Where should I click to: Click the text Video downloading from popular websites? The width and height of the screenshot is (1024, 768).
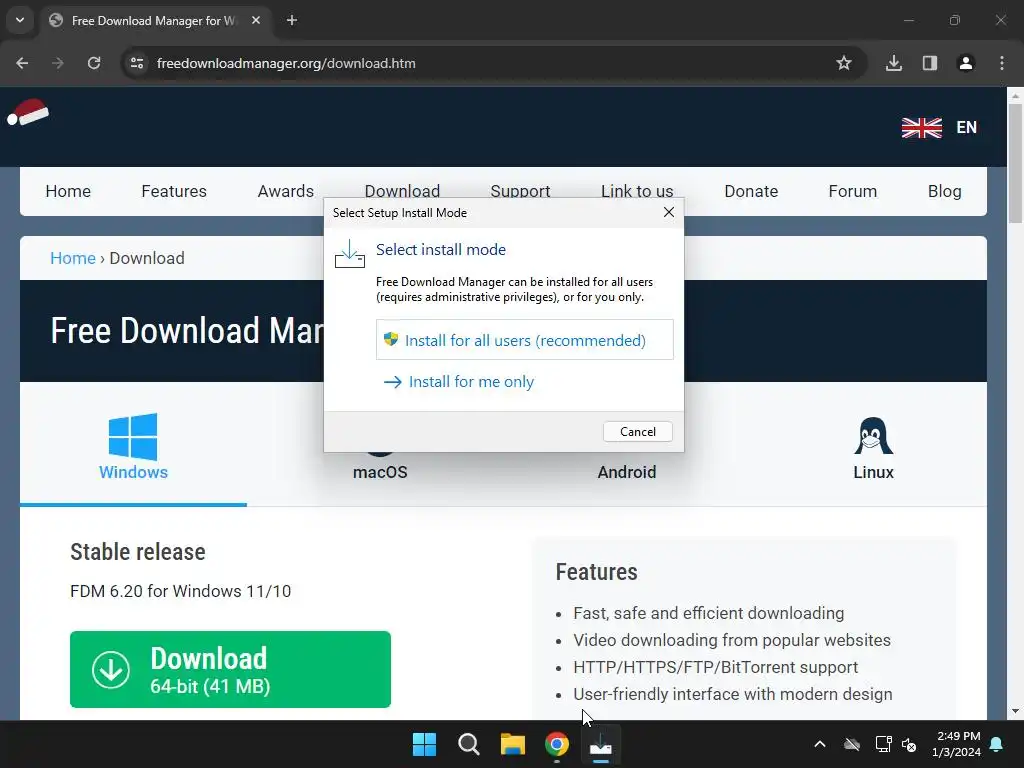[x=732, y=640]
